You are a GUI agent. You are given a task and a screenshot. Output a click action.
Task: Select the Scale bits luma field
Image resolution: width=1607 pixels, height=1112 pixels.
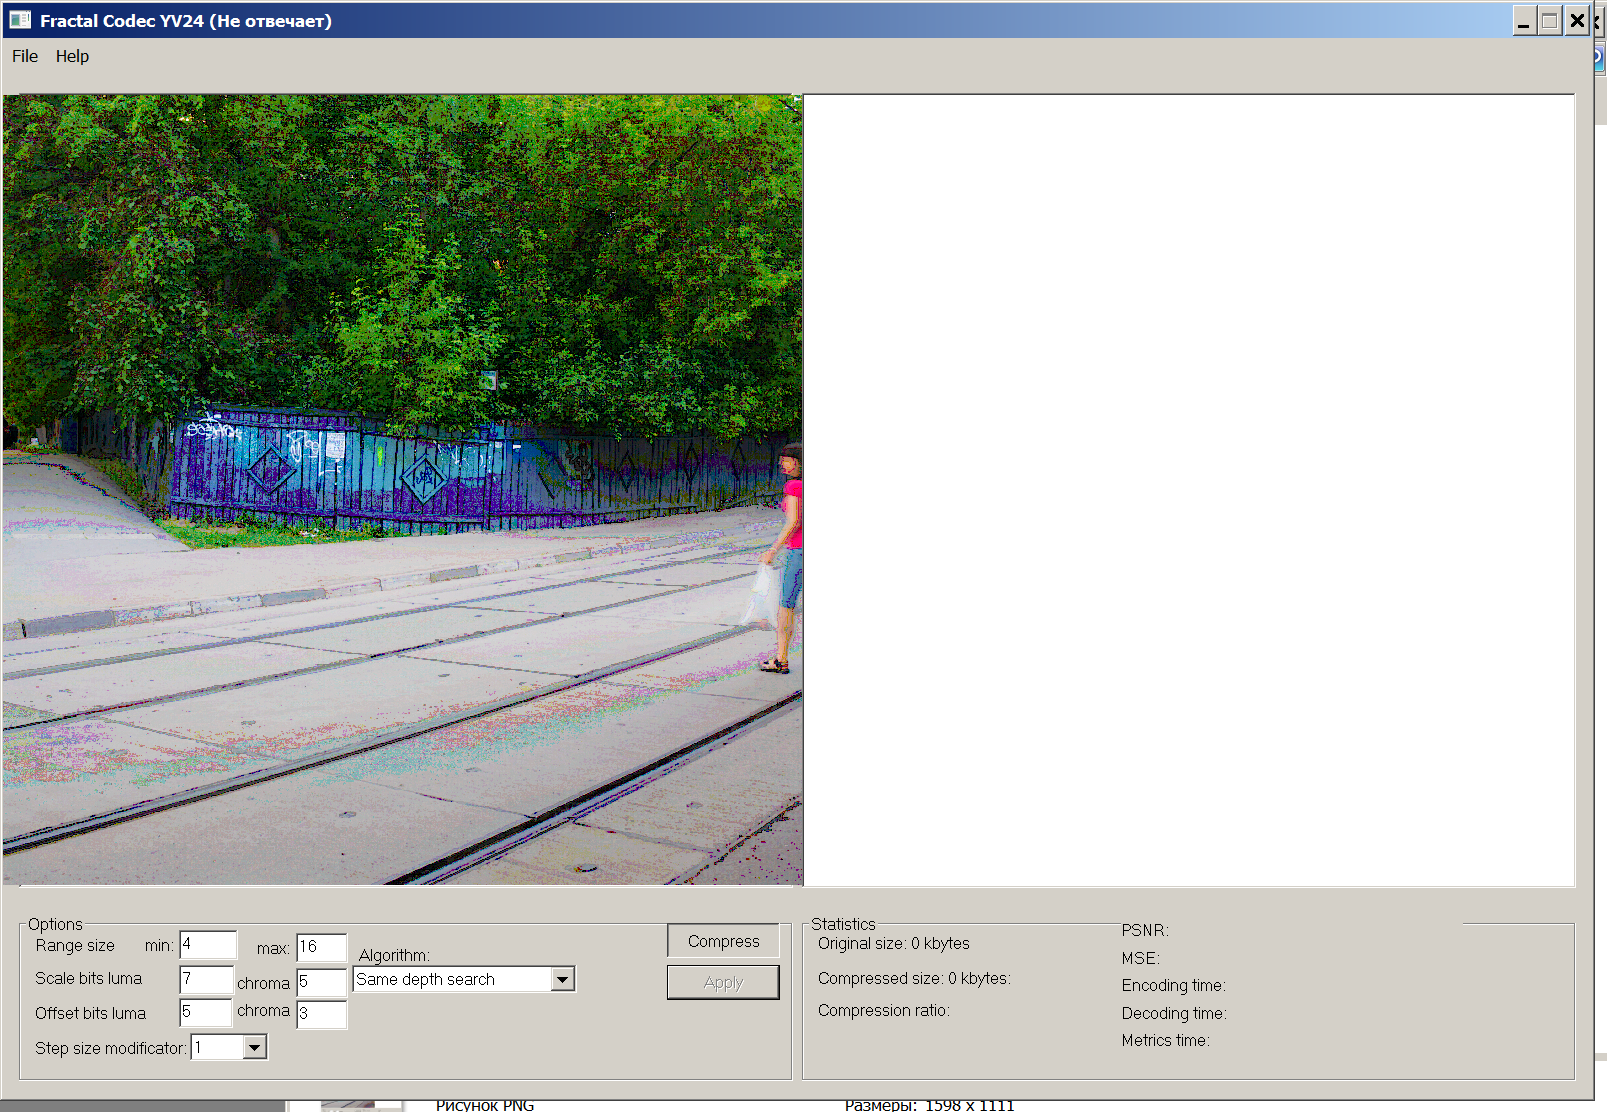pyautogui.click(x=207, y=979)
